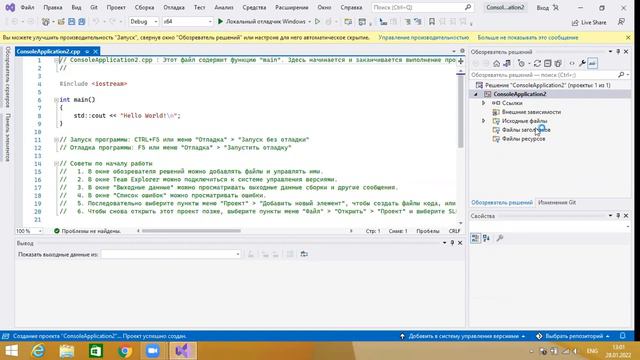
Task: Open the Solution Explorer window options dropdown arrow
Action: [610, 52]
